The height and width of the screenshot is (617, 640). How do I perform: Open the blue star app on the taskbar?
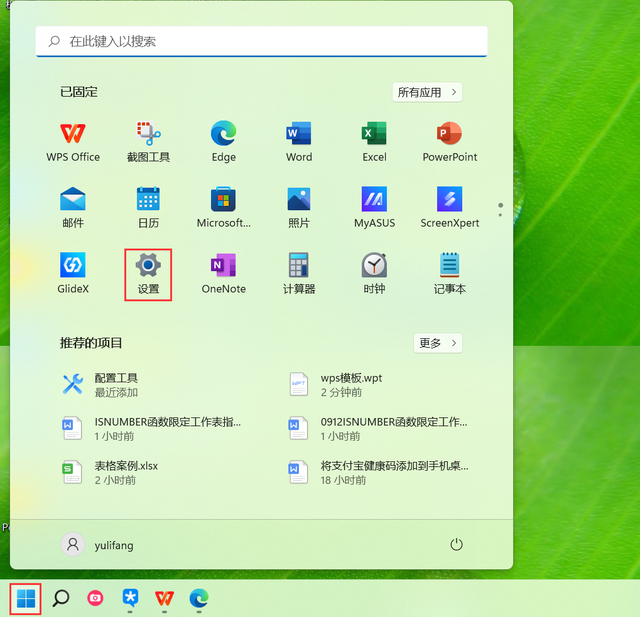[130, 598]
